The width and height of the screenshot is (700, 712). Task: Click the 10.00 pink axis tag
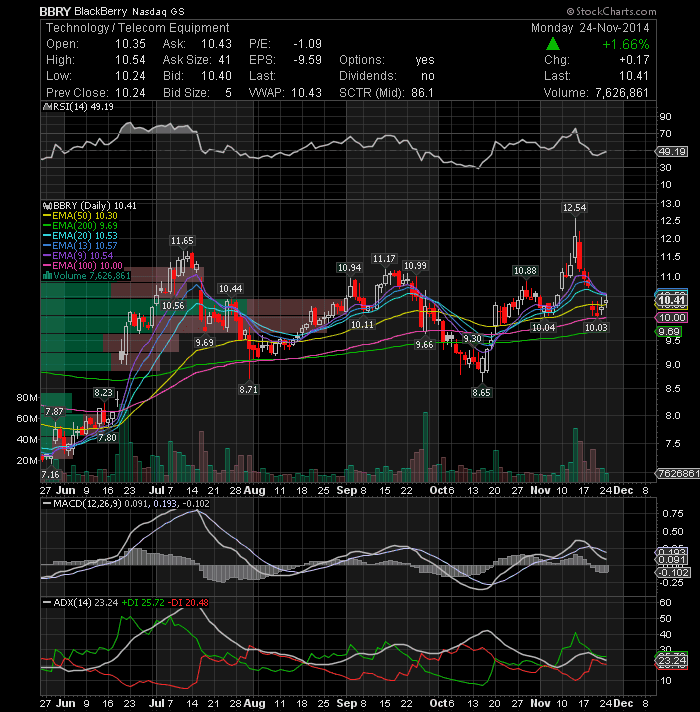(x=672, y=318)
